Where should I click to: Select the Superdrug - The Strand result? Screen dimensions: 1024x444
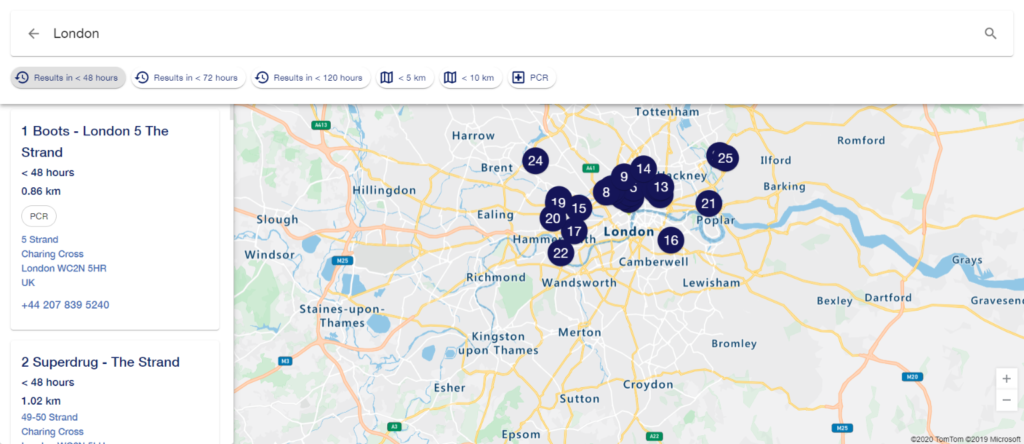pos(101,362)
